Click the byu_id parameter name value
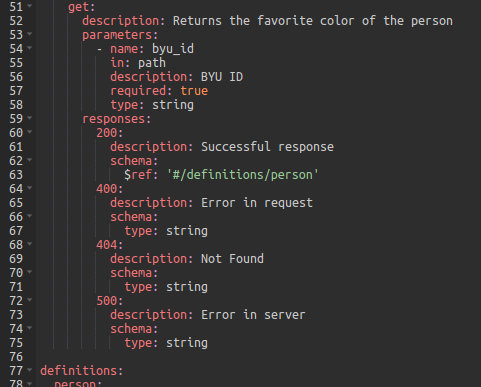Image resolution: width=481 pixels, height=387 pixels. (173, 49)
